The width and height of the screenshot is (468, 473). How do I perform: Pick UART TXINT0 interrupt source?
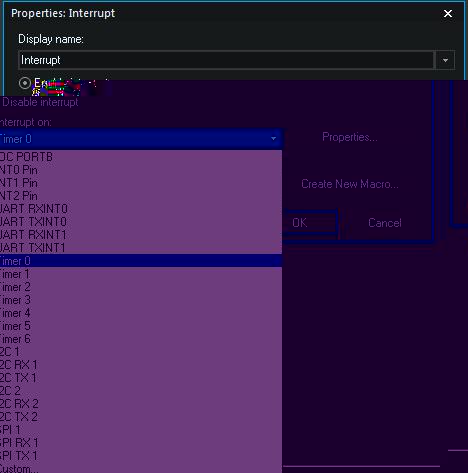pyautogui.click(x=141, y=222)
